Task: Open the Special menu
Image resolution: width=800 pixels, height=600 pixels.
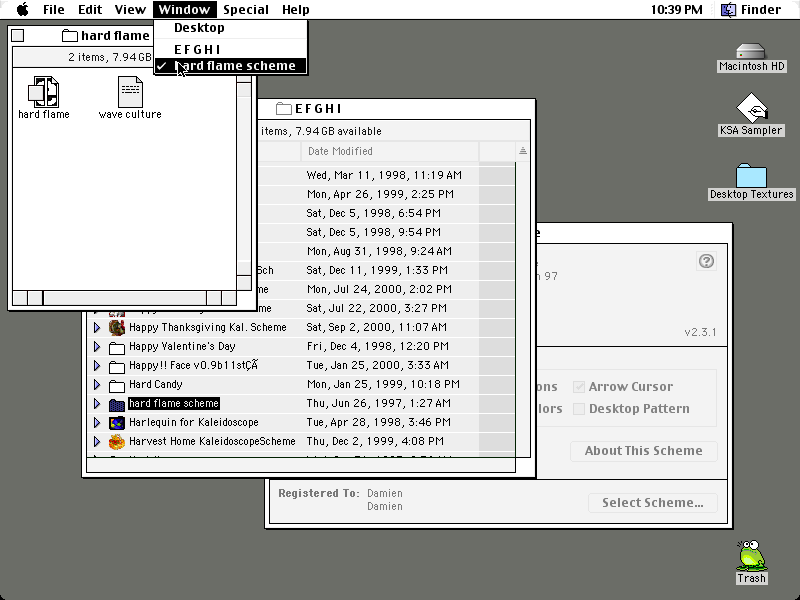Action: [x=246, y=9]
